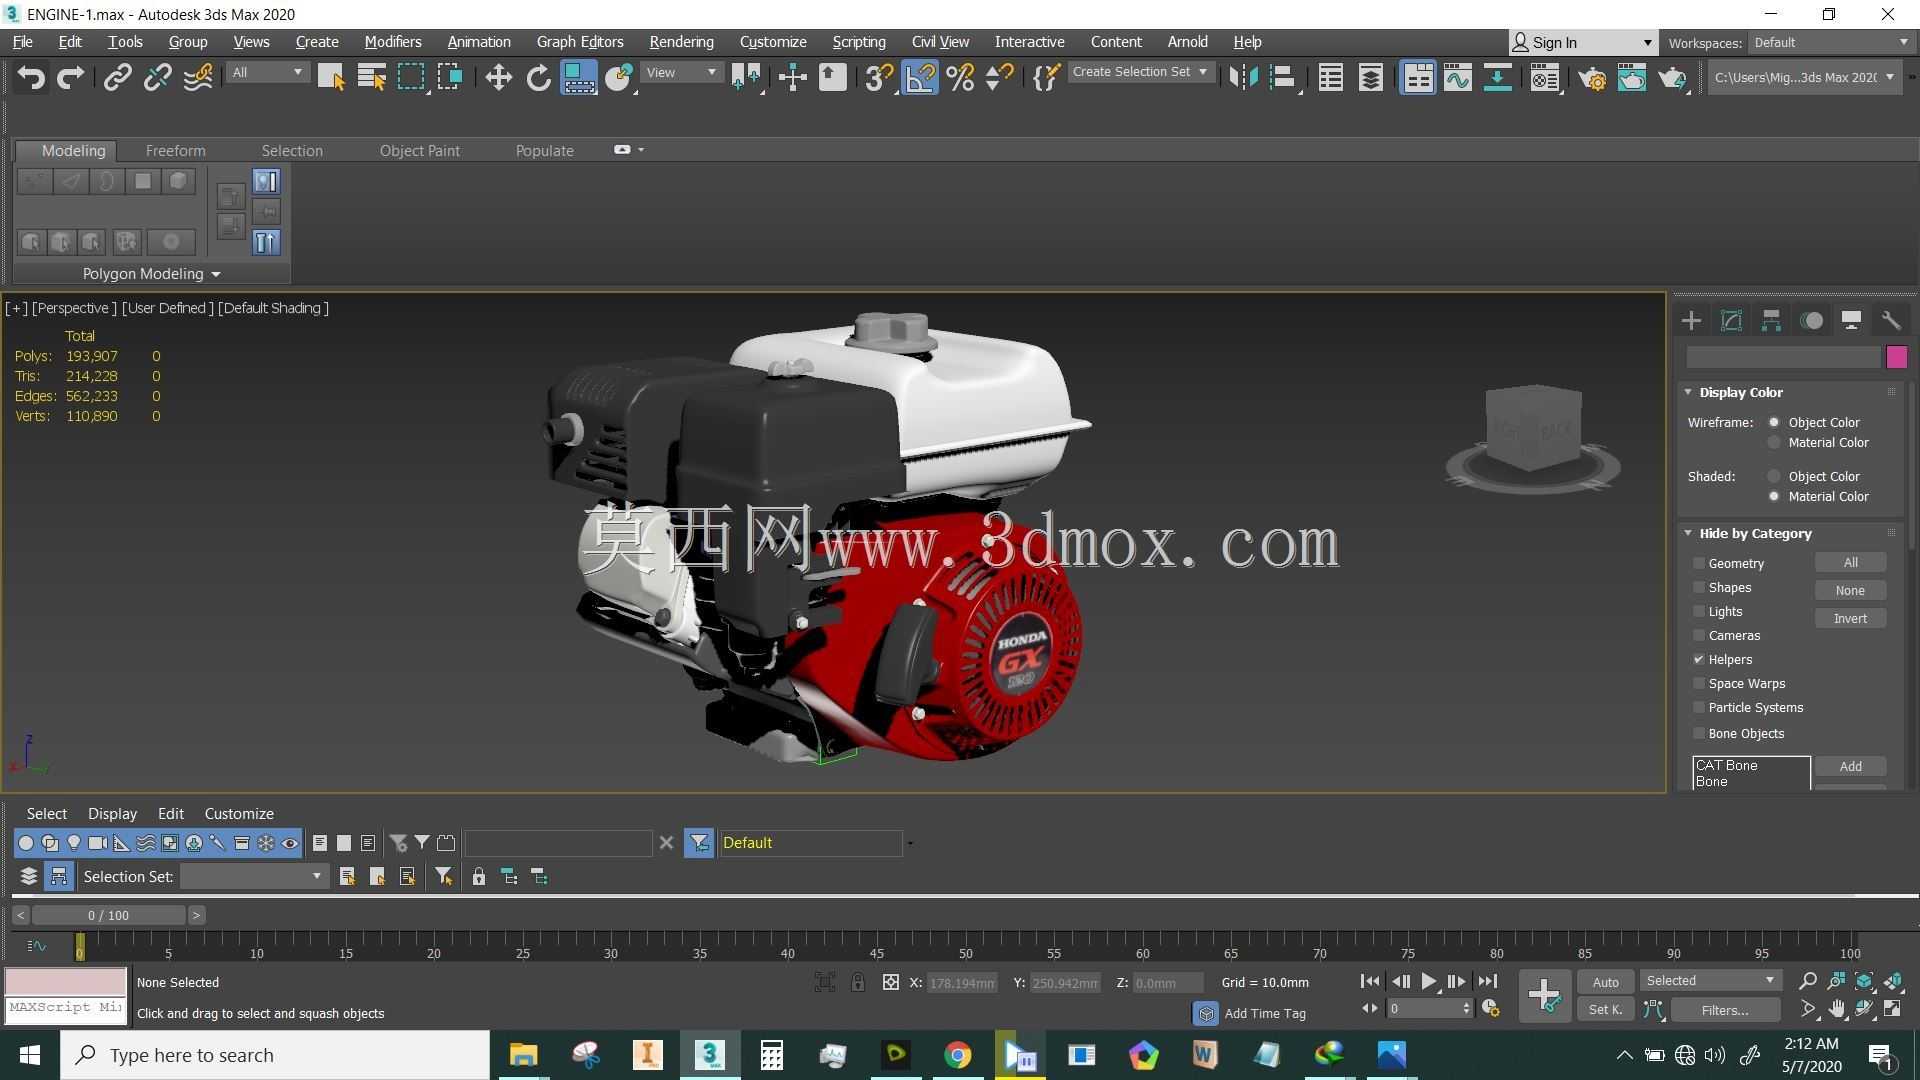The height and width of the screenshot is (1080, 1920).
Task: Click the None category button
Action: [x=1850, y=590]
